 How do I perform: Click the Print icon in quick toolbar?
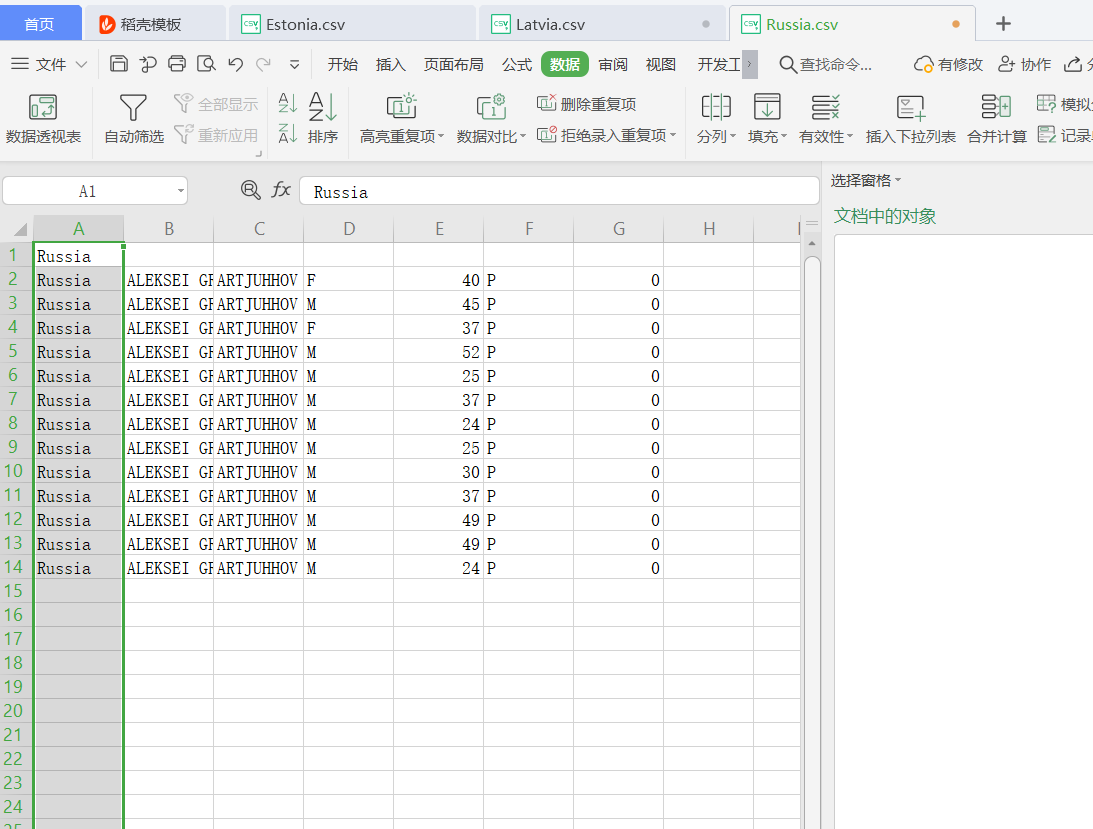click(x=177, y=64)
